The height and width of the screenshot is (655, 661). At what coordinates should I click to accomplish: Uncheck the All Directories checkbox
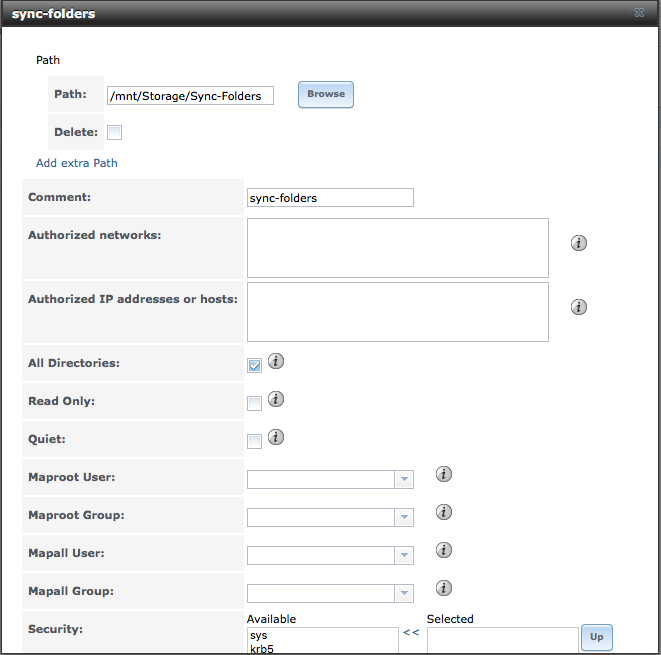click(x=254, y=365)
